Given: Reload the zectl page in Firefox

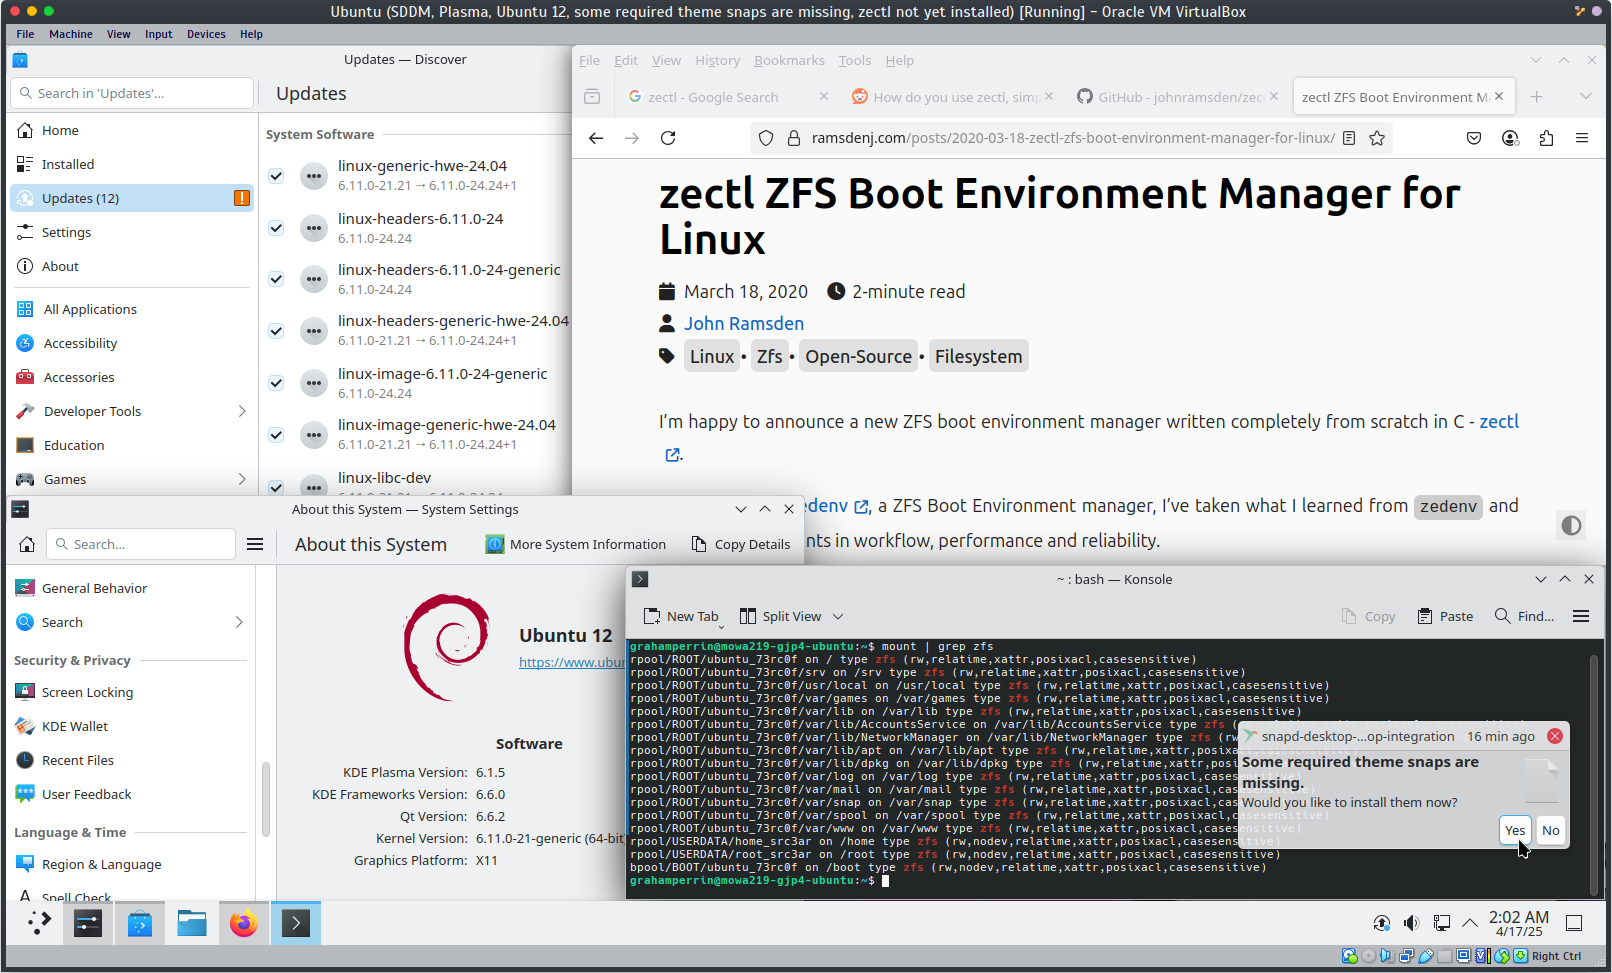Looking at the screenshot, I should point(668,138).
